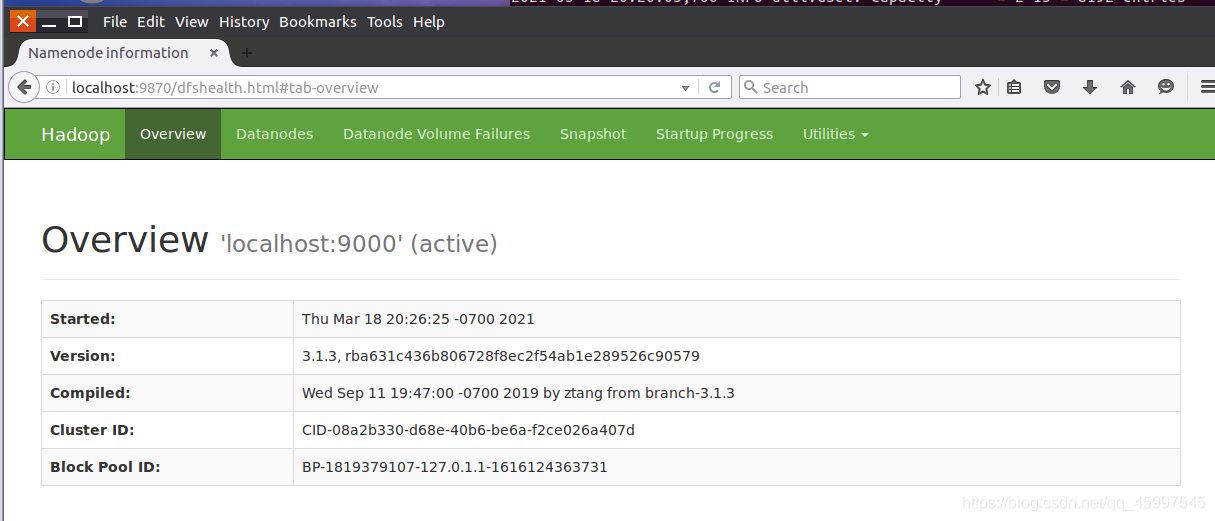The width and height of the screenshot is (1215, 521).
Task: Click the 'Block Pool ID:' row label
Action: pyautogui.click(x=105, y=467)
